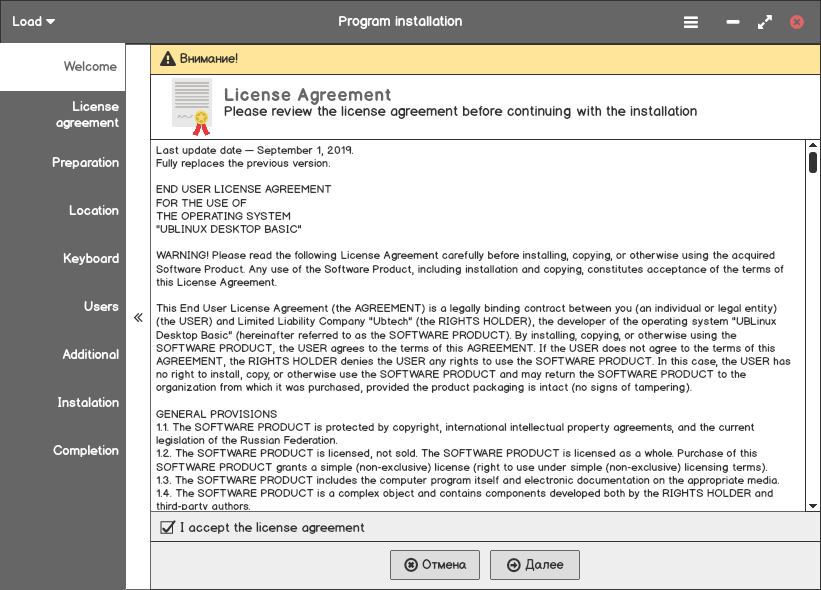Click the Отмена cancel button
The image size is (821, 590).
click(435, 565)
